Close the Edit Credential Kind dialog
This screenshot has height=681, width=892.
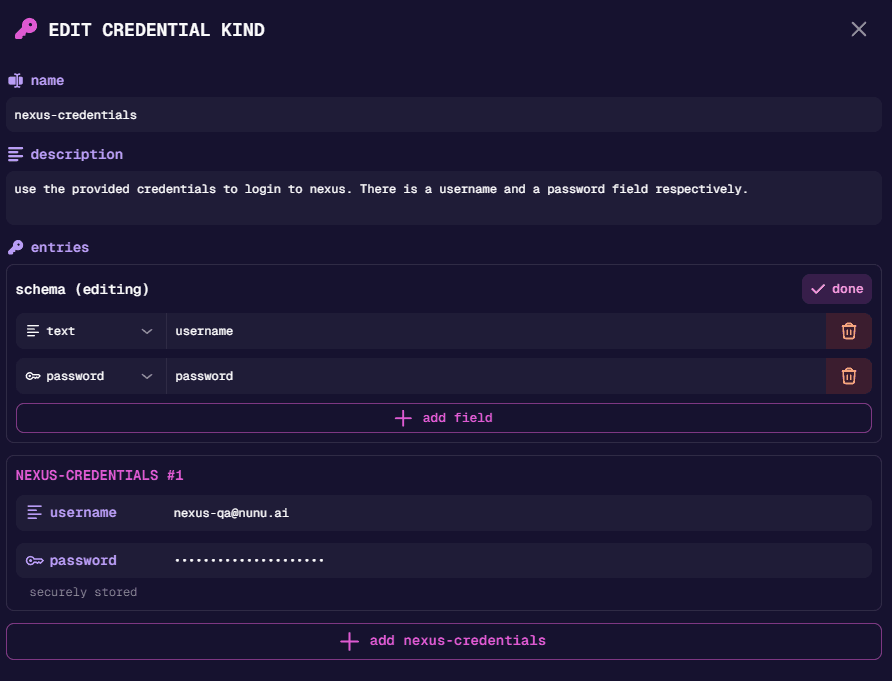[858, 29]
